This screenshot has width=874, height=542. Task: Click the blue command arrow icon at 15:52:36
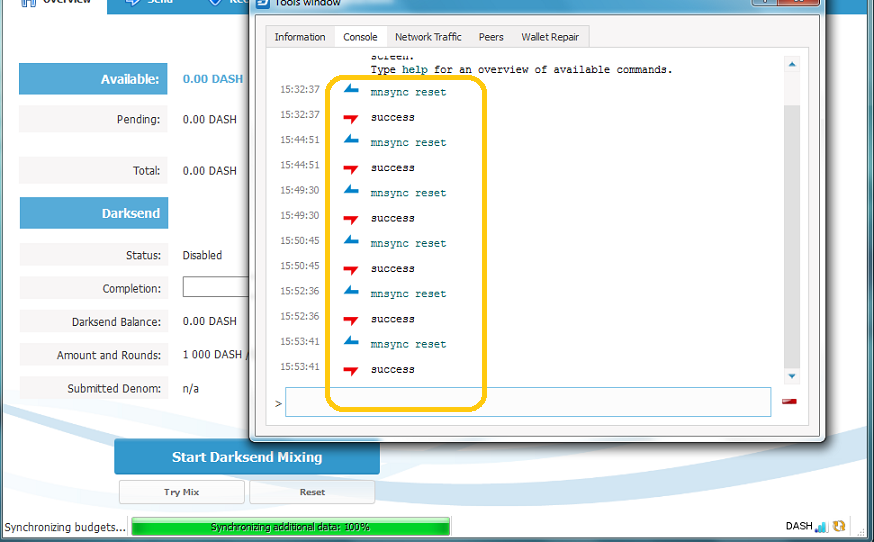(x=351, y=290)
